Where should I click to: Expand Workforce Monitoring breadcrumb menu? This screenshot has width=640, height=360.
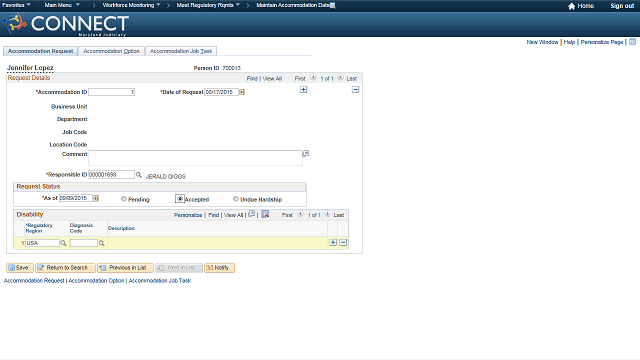[131, 5]
